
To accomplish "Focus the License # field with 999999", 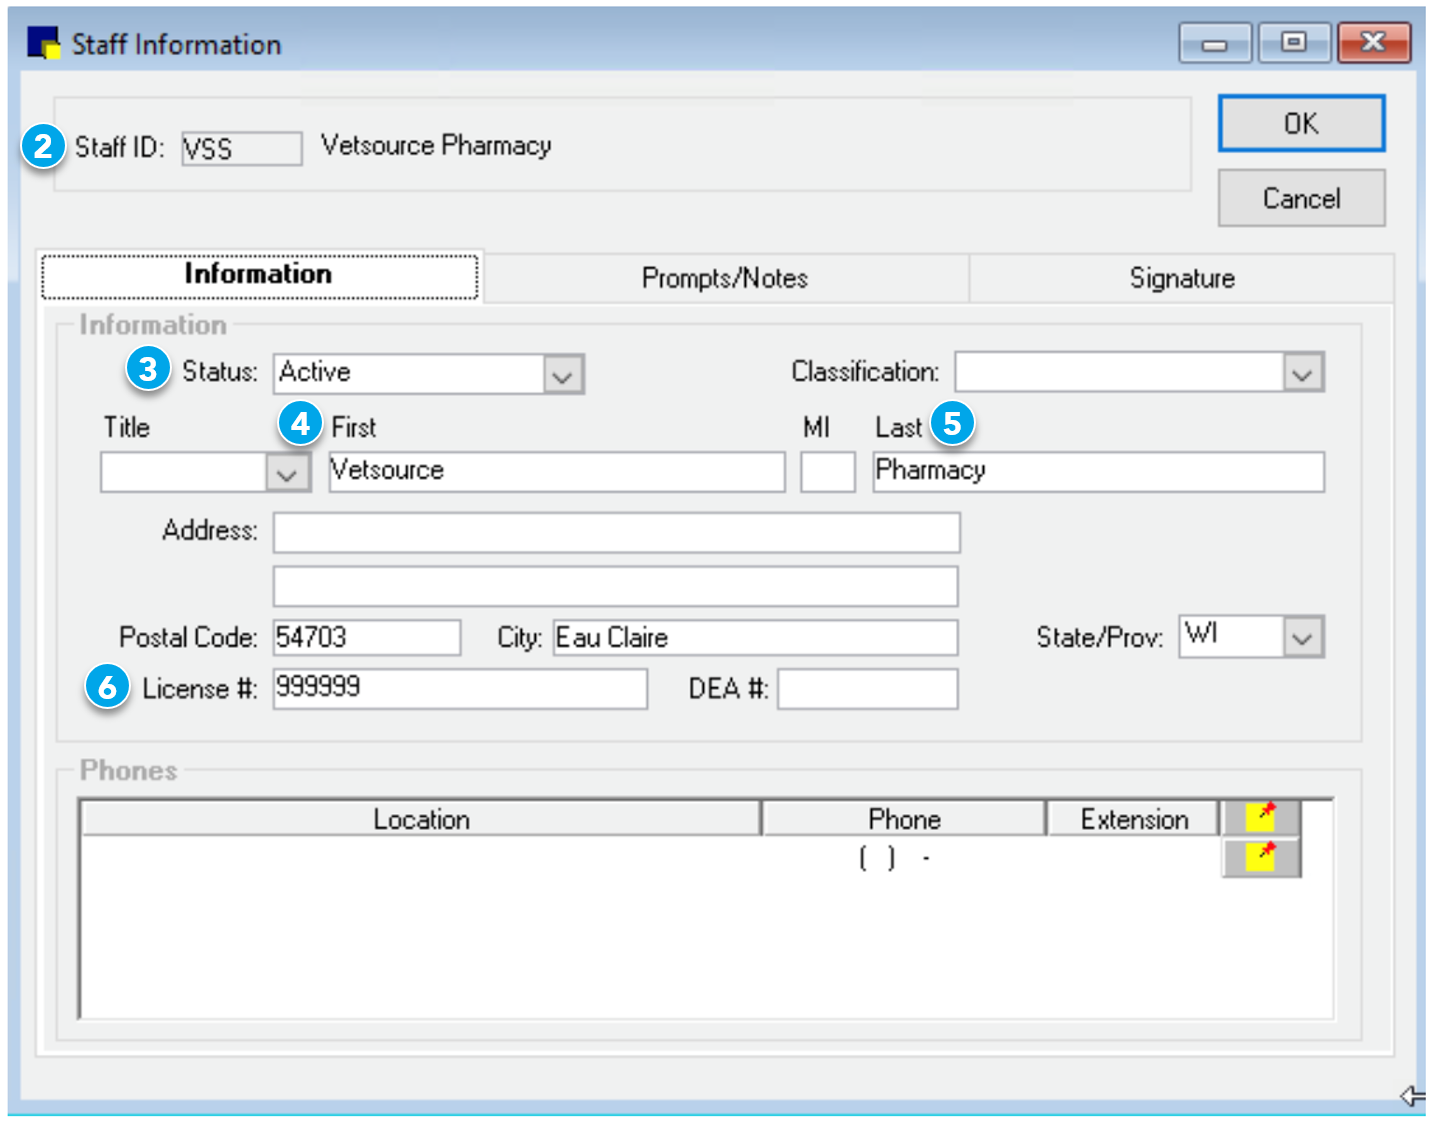I will [460, 689].
